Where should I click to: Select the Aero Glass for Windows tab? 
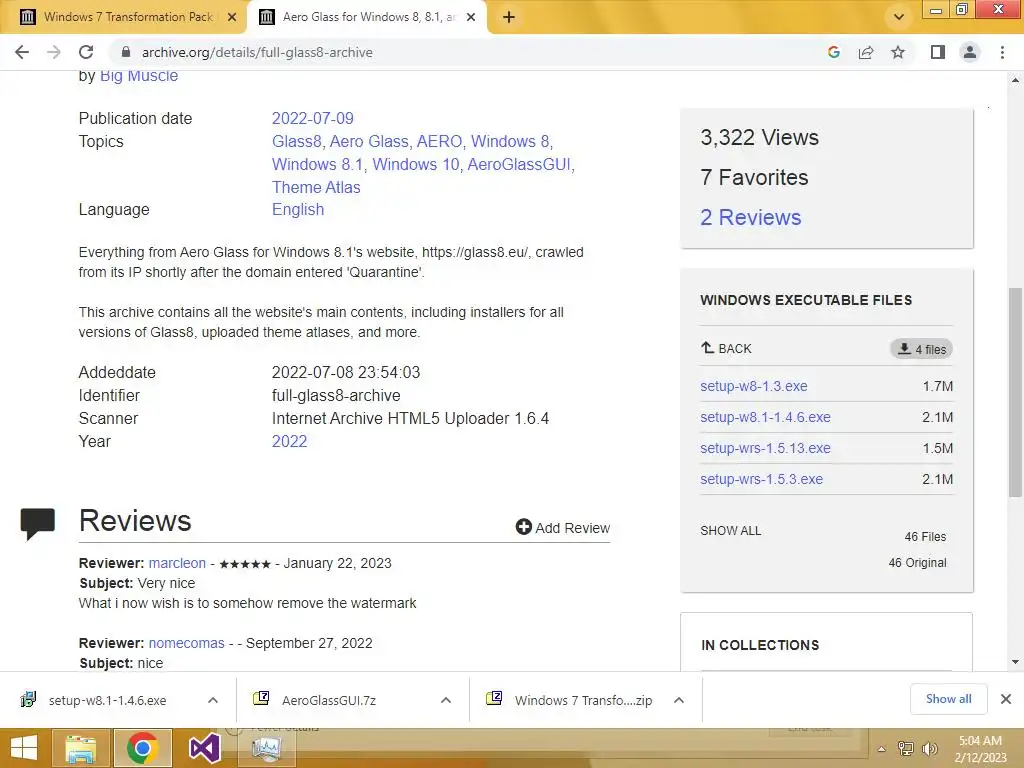366,17
